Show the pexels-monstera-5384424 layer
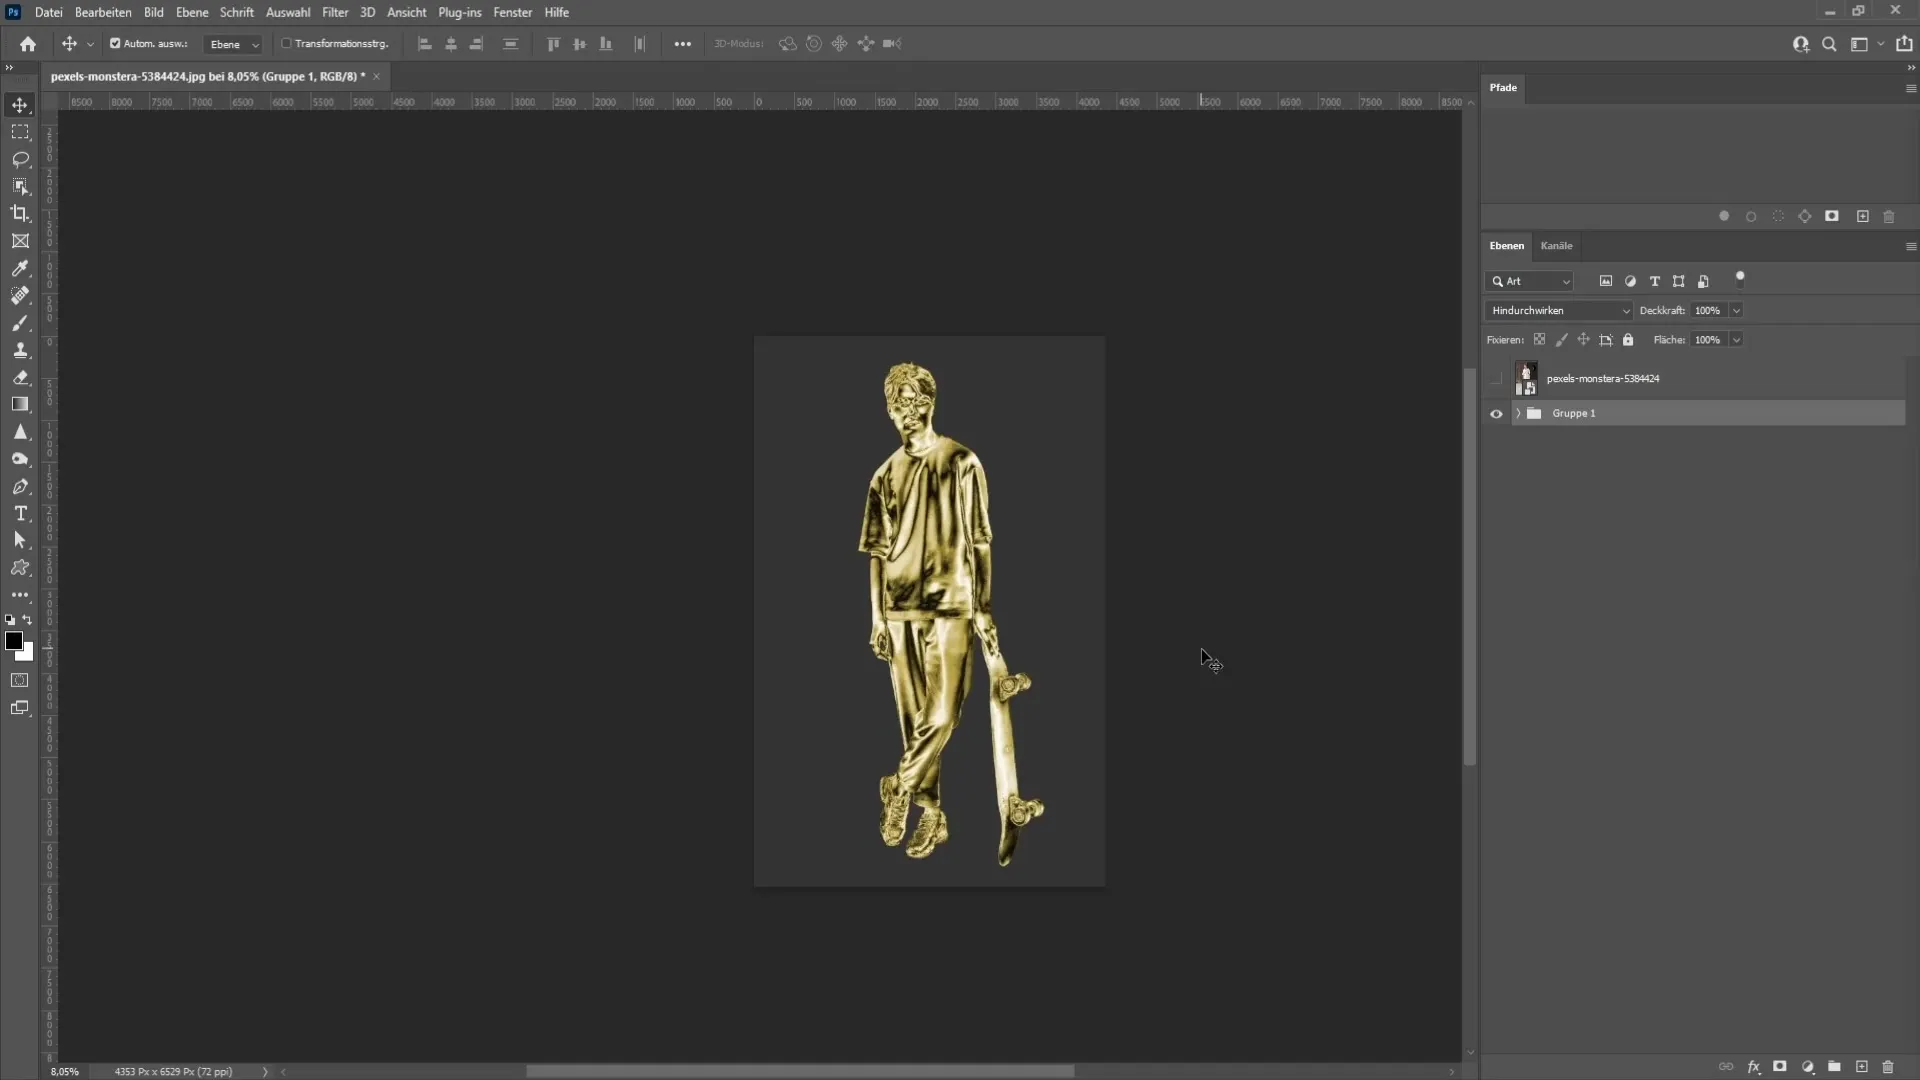 click(x=1496, y=379)
